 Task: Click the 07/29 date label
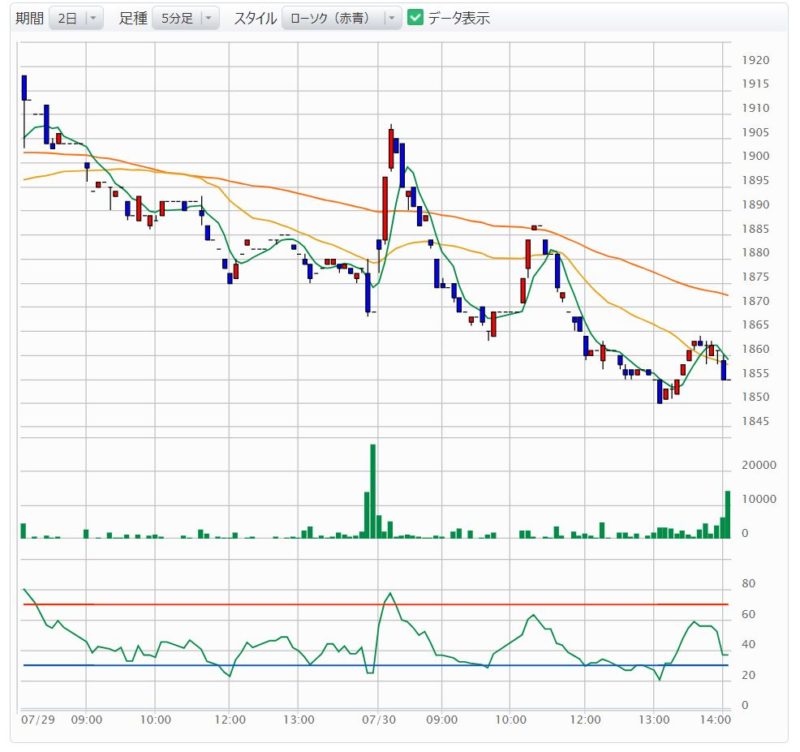point(38,719)
